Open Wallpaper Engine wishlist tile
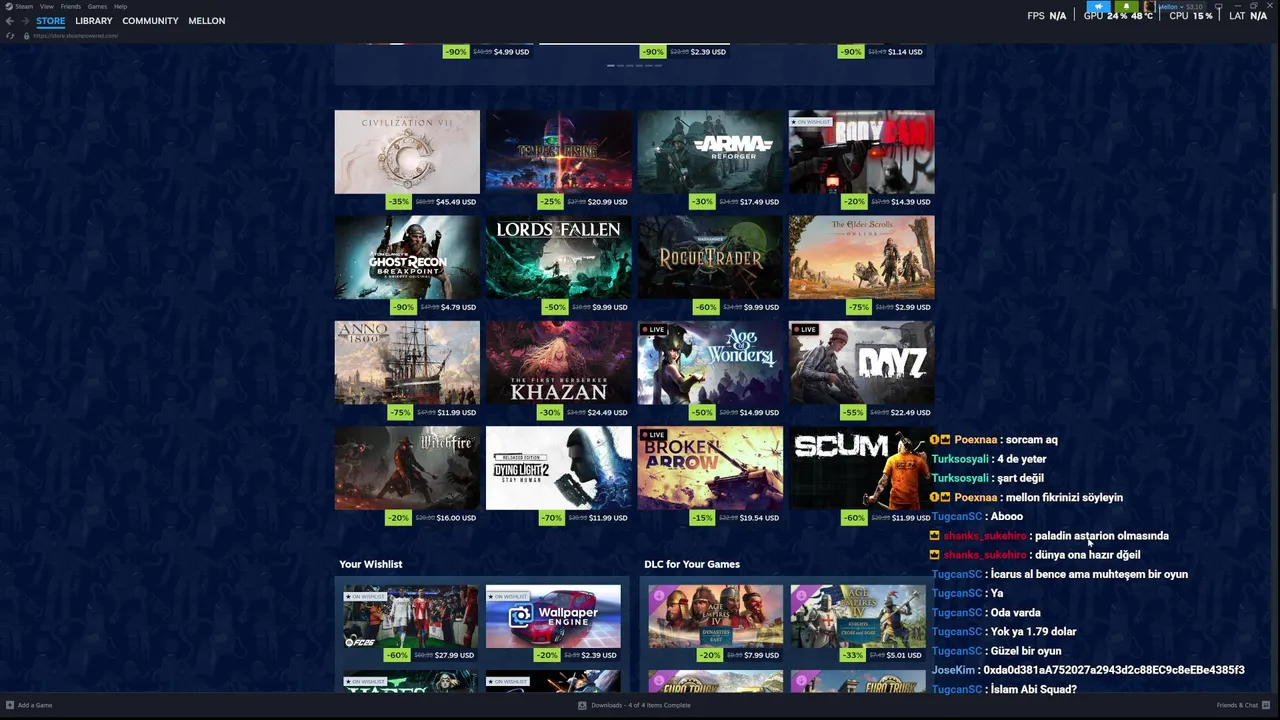The height and width of the screenshot is (720, 1280). 553,617
